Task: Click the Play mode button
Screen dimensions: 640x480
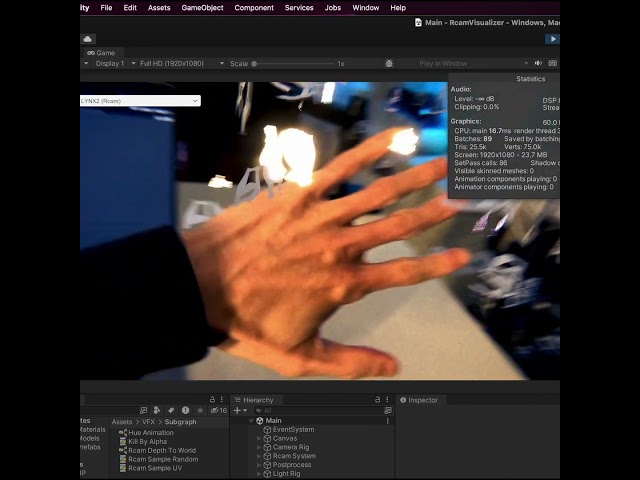Action: click(x=553, y=39)
